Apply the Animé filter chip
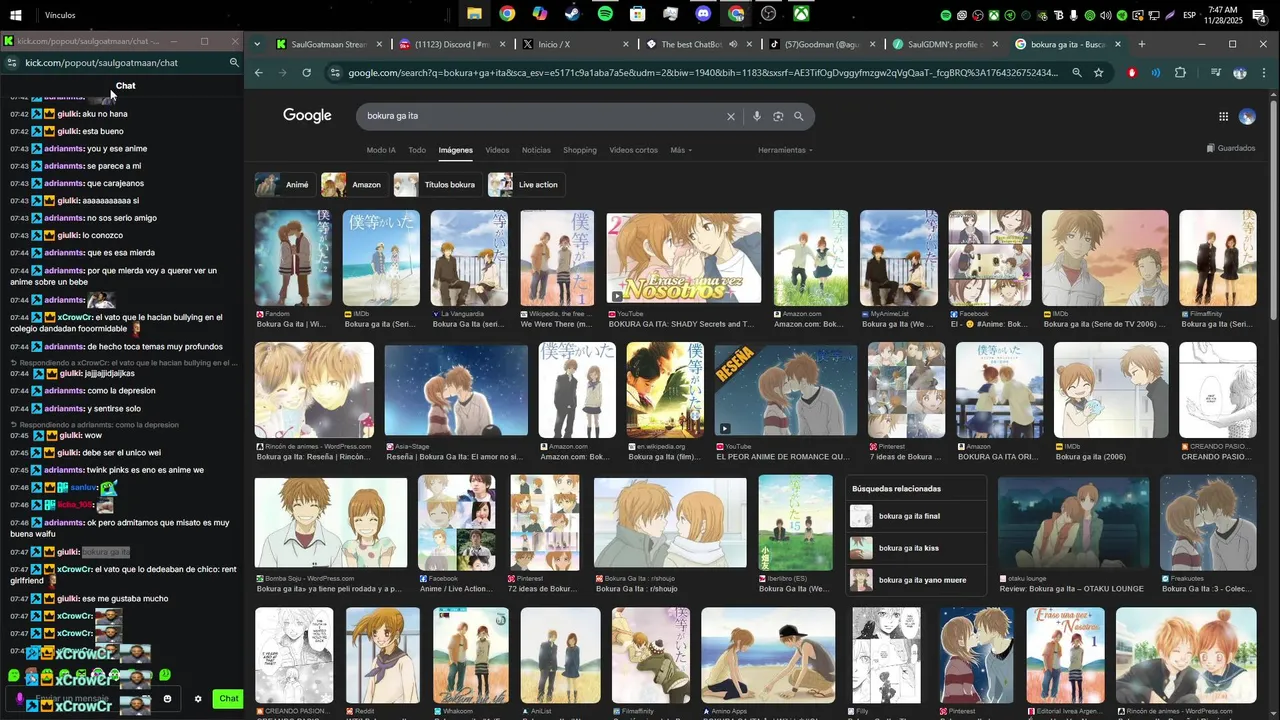1280x720 pixels. point(284,185)
